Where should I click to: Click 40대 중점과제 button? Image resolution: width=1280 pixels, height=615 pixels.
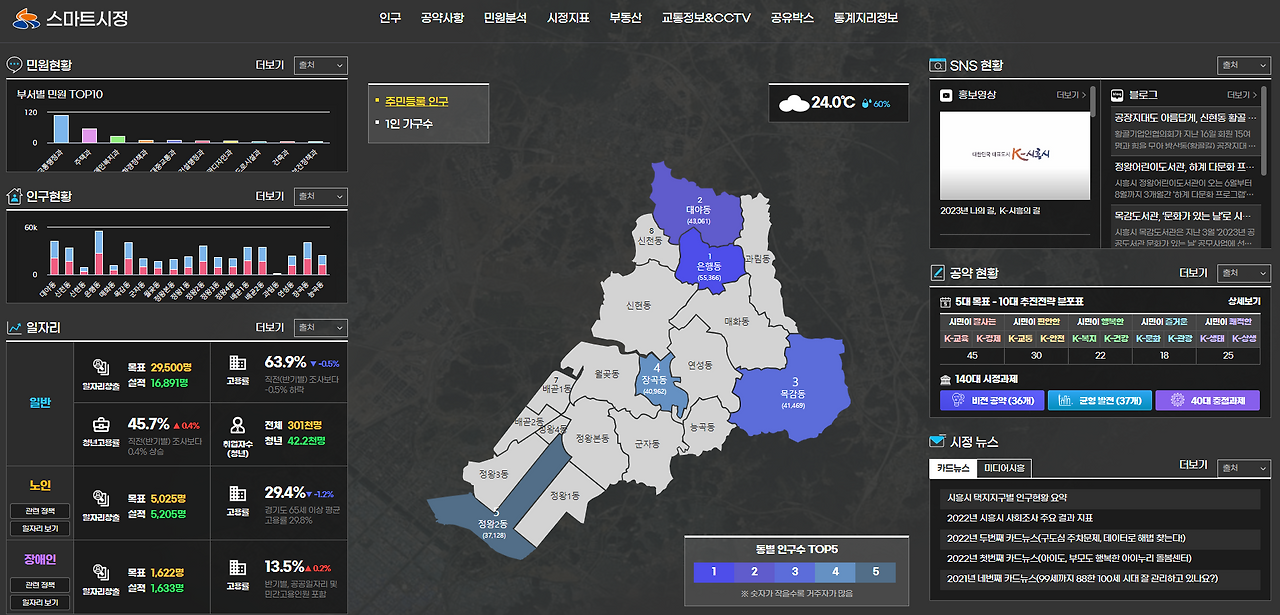pos(1207,400)
